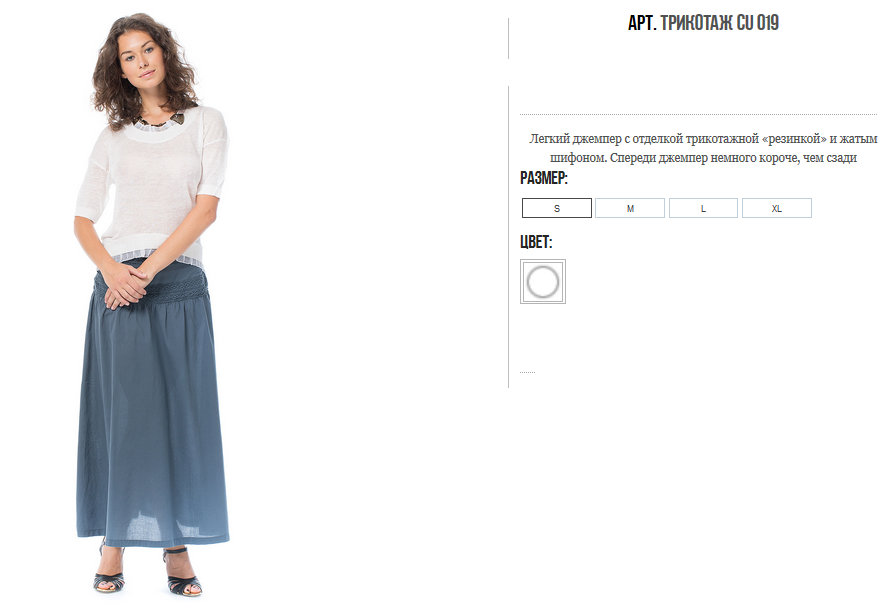Image resolution: width=890 pixels, height=607 pixels.
Task: Click the model's black sandals
Action: tap(148, 573)
